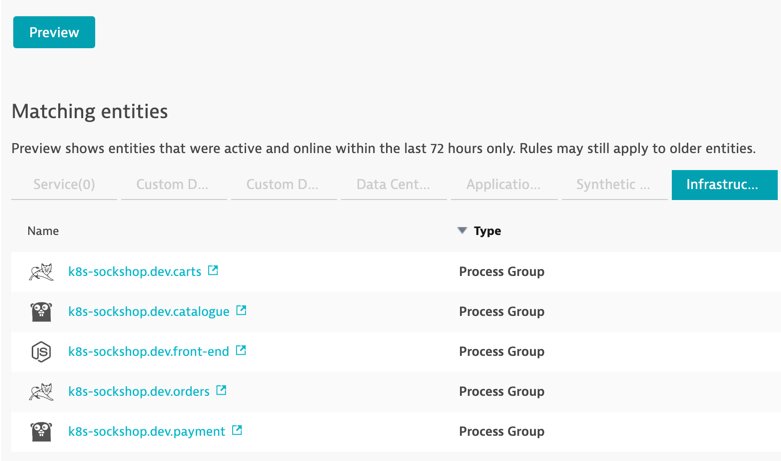The height and width of the screenshot is (461, 781).
Task: Click the Go gopher icon of the payment row
Action: click(x=41, y=432)
